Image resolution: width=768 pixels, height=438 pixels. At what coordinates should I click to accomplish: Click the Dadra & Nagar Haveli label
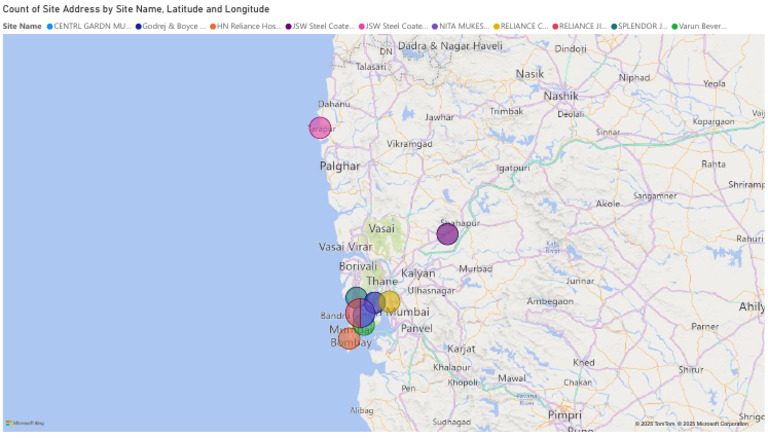[x=450, y=46]
